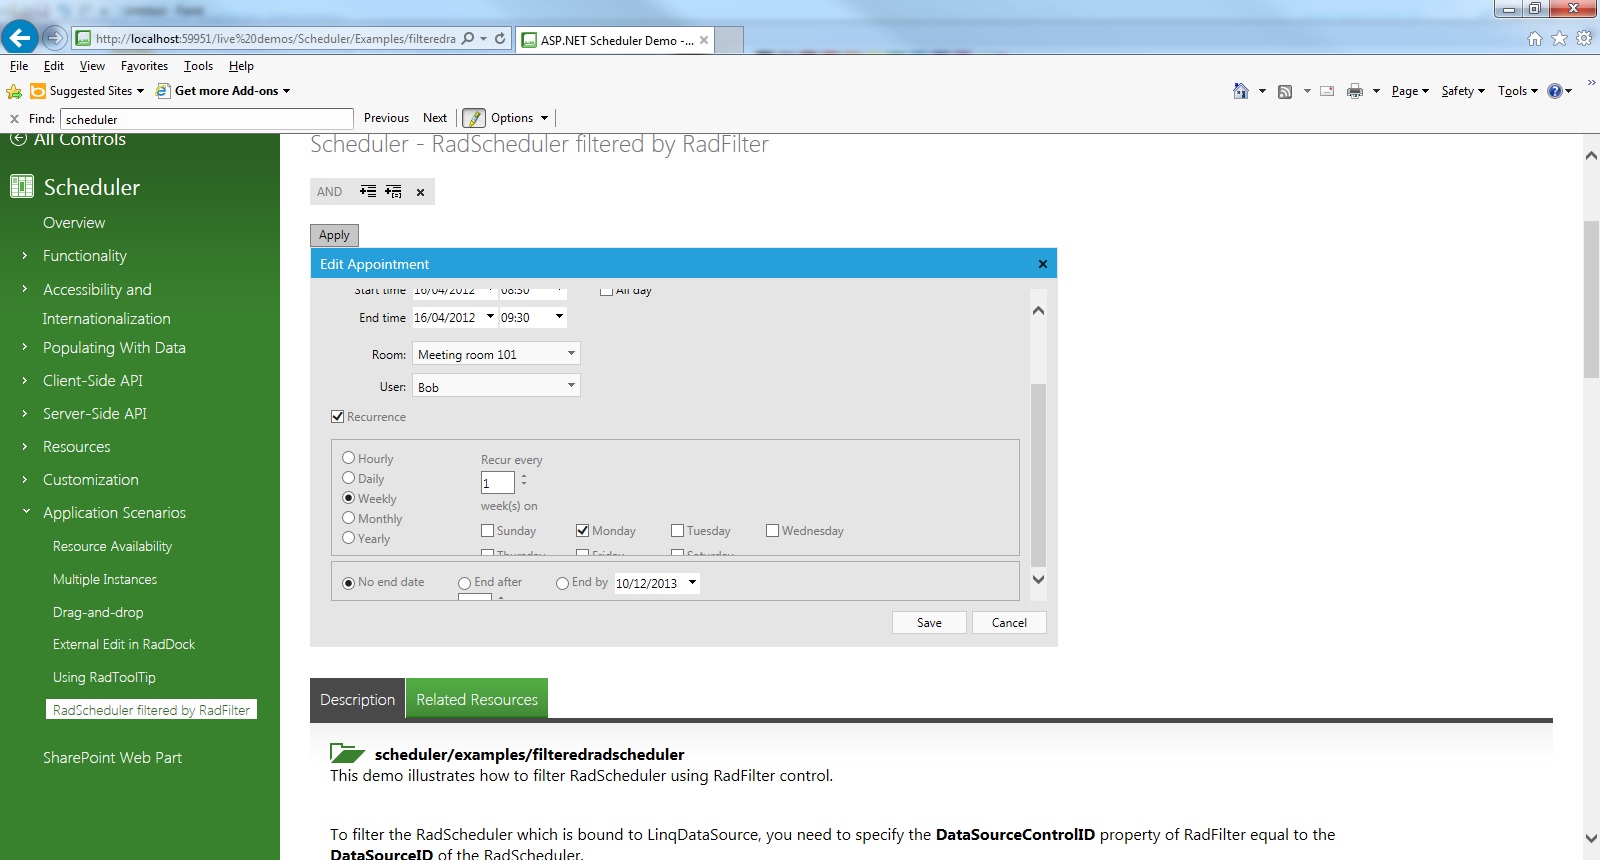
Task: Remove the RadFilter AND group
Action: [x=420, y=192]
